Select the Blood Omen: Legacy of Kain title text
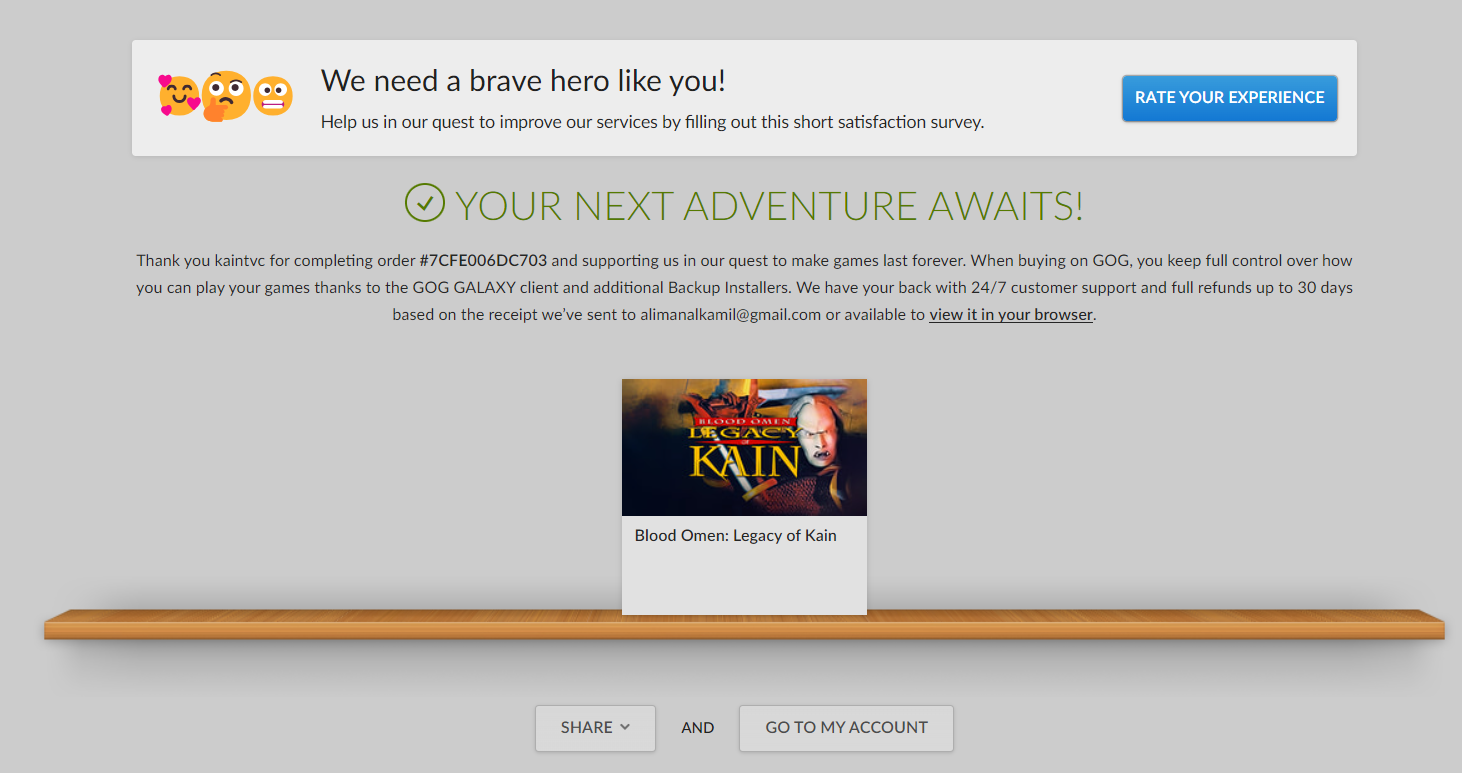This screenshot has height=773, width=1462. point(736,535)
